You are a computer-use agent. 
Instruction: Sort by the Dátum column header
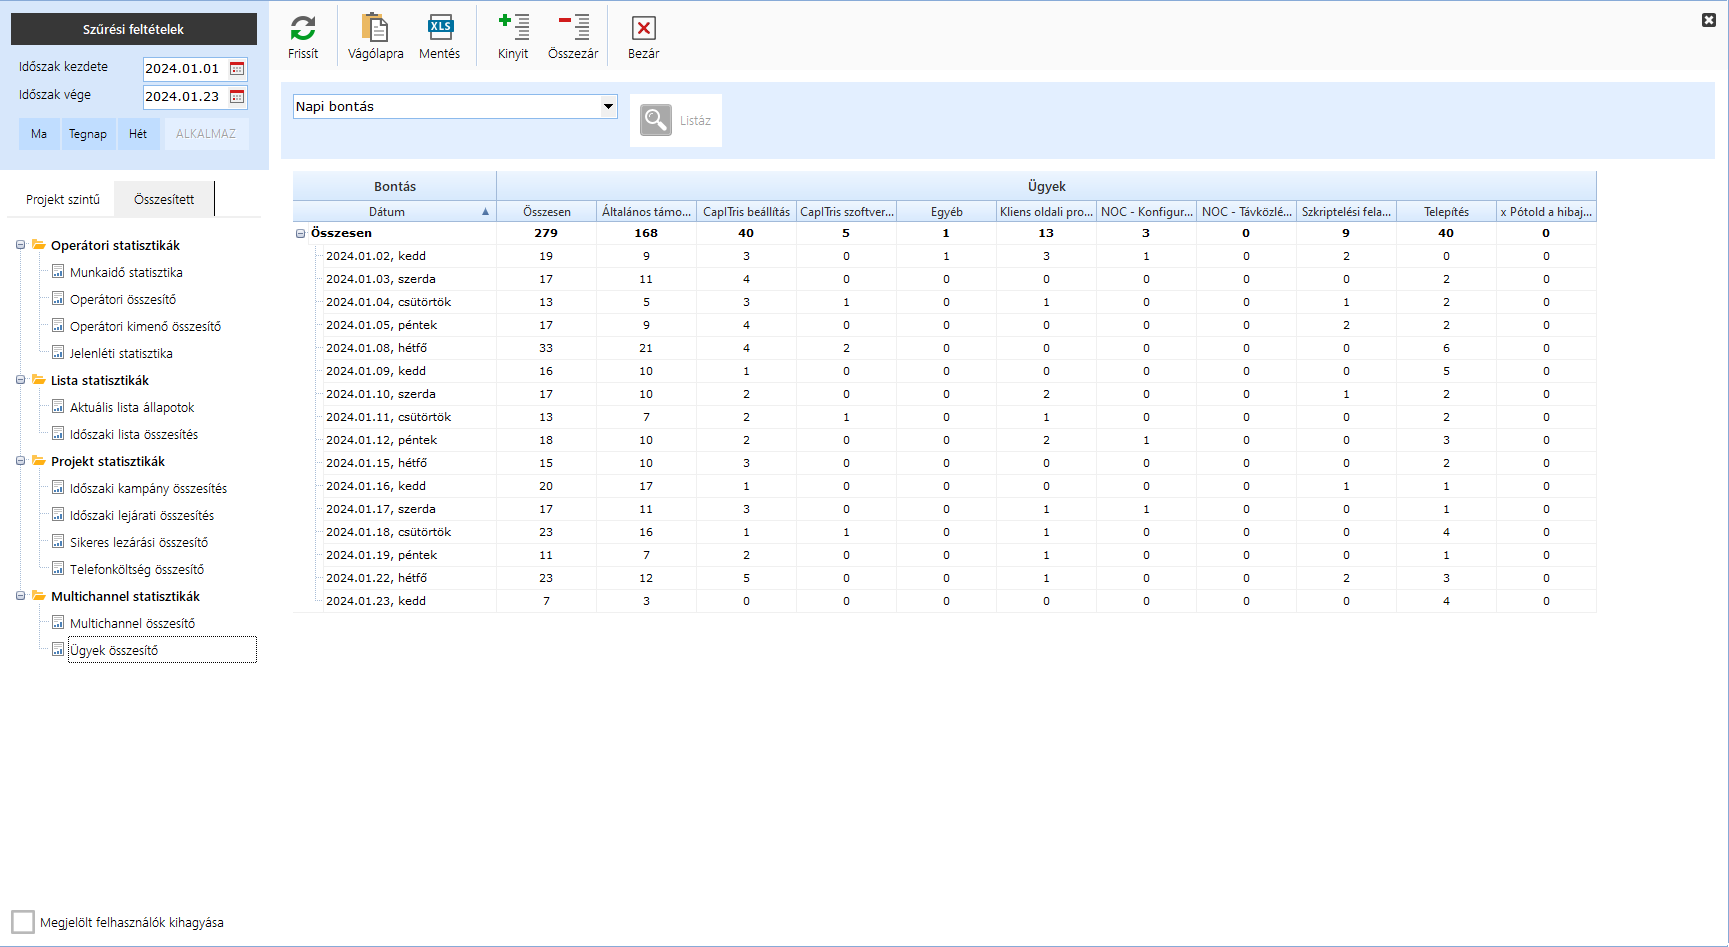click(x=387, y=212)
